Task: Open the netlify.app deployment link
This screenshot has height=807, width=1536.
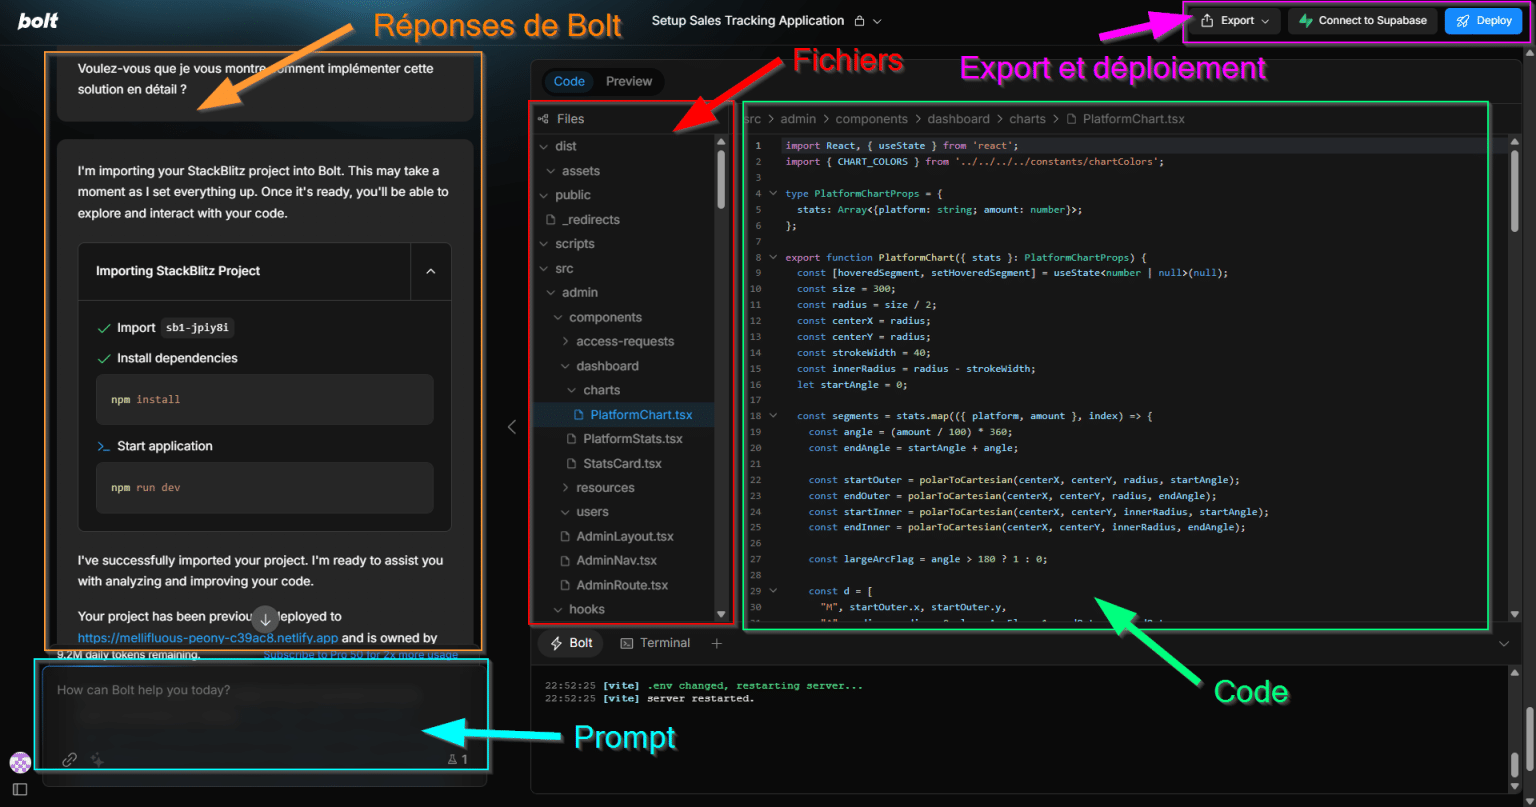Action: 208,637
